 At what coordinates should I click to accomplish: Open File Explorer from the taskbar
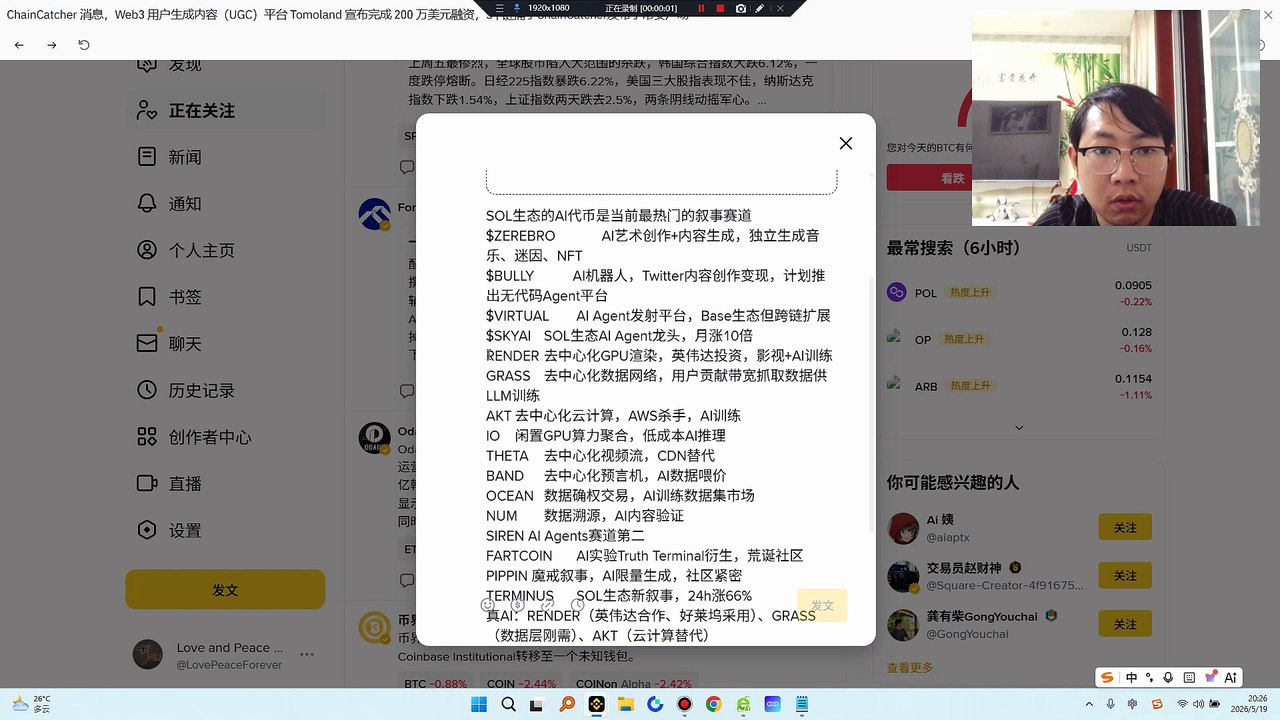click(625, 704)
